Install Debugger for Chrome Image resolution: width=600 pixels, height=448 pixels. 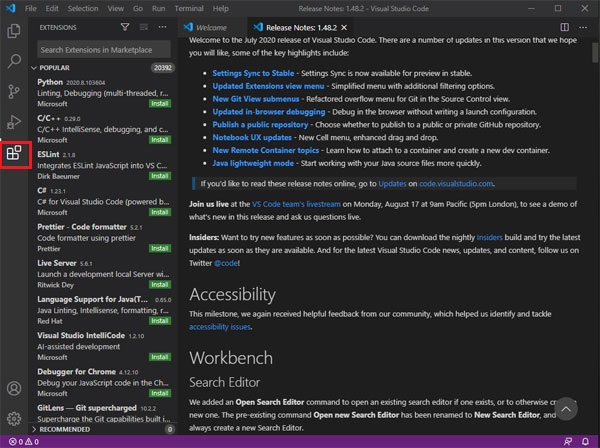(x=160, y=393)
